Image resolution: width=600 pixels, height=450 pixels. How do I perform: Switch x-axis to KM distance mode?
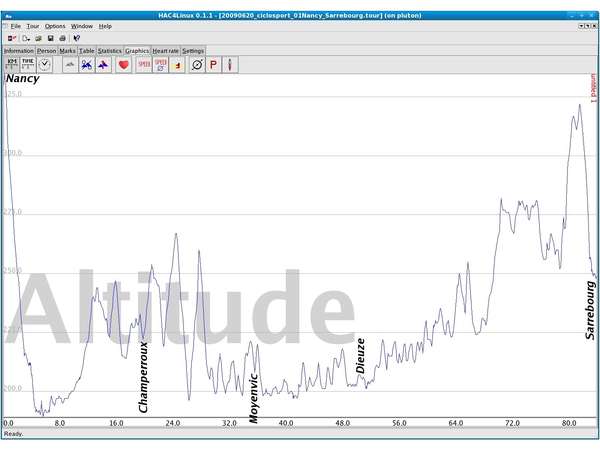12,64
